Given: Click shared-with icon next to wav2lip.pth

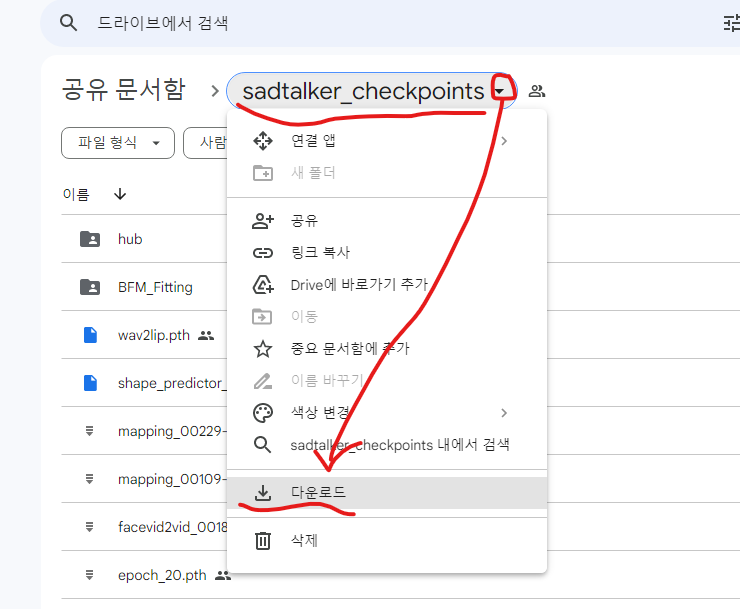Looking at the screenshot, I should [x=206, y=336].
